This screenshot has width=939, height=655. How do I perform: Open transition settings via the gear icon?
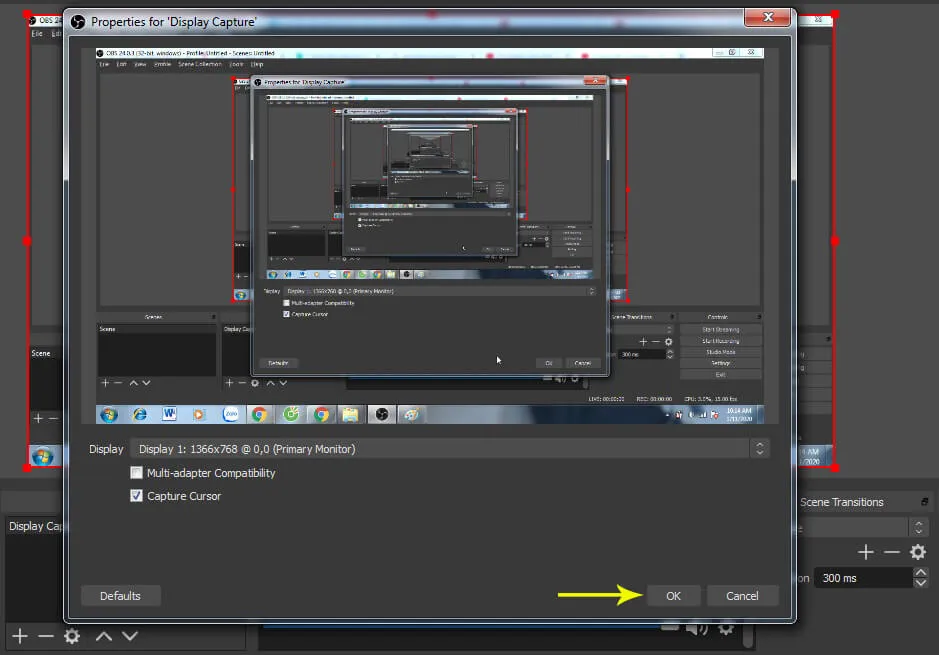pyautogui.click(x=917, y=551)
